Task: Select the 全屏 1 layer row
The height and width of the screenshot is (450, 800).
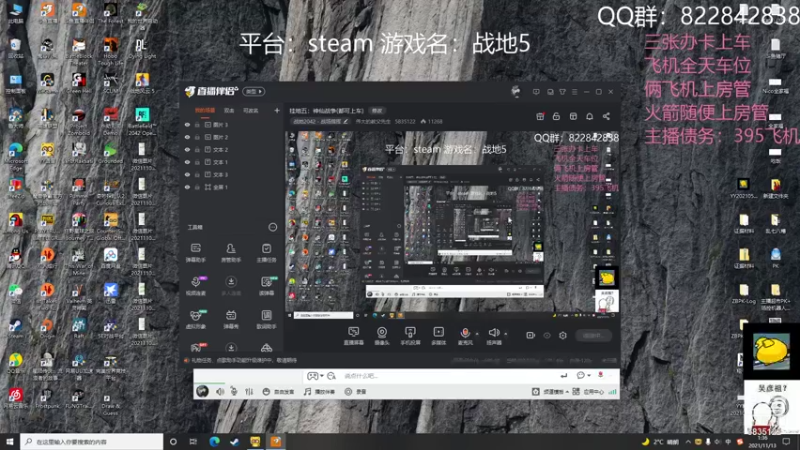Action: click(232, 187)
